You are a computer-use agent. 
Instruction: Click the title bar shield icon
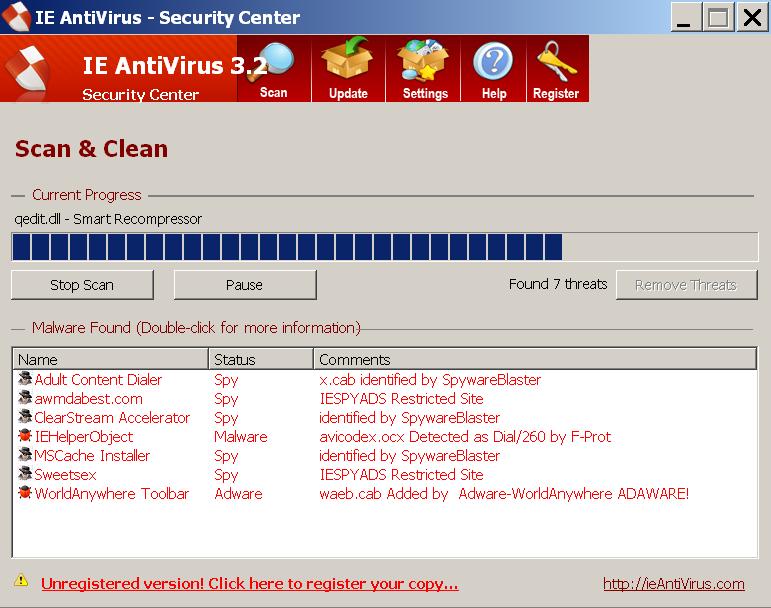[x=16, y=16]
